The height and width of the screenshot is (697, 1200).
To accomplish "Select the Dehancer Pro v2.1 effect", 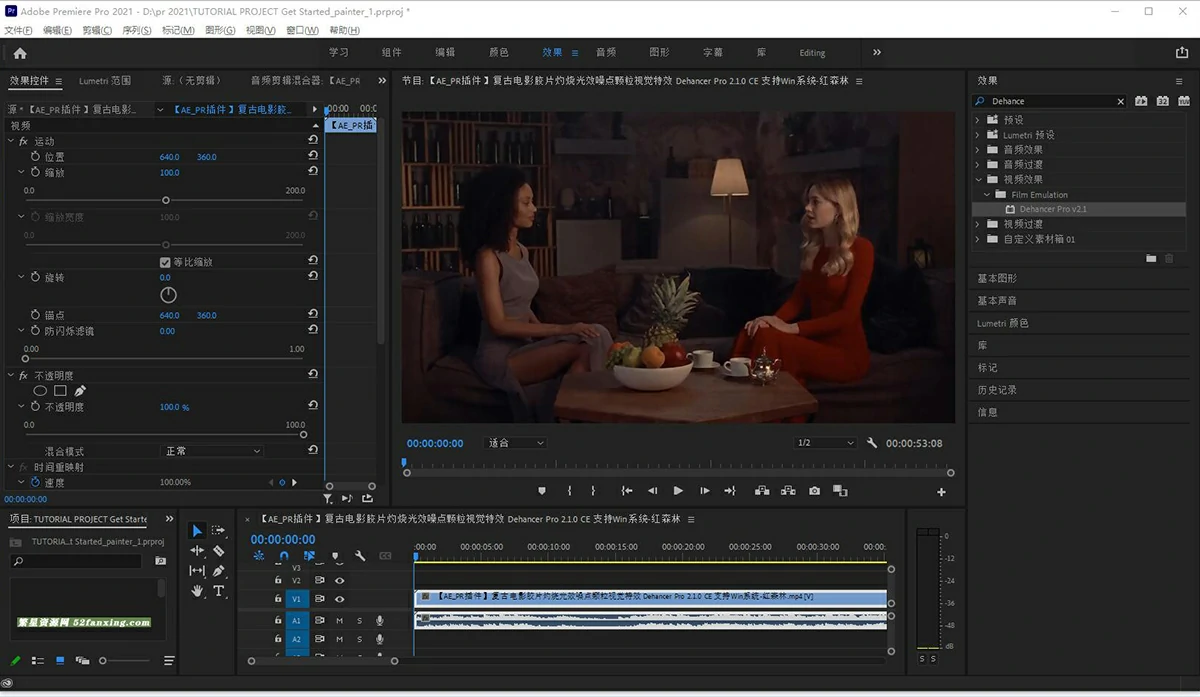I will coord(1052,209).
